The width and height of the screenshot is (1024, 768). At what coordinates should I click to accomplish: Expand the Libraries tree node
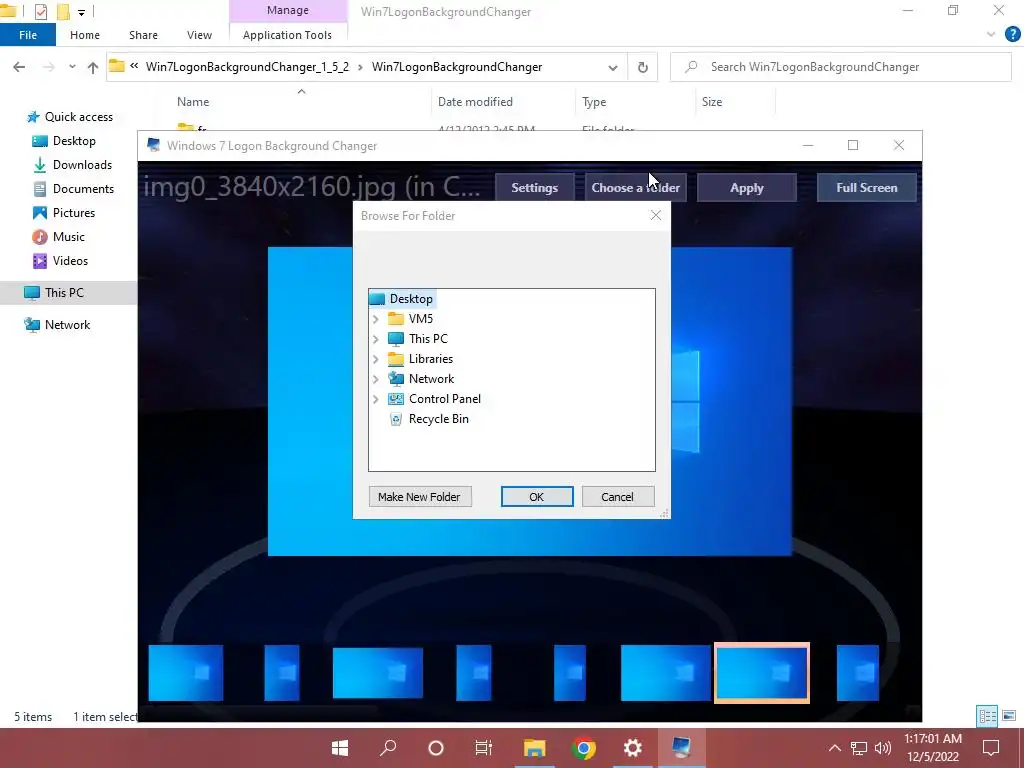[376, 359]
